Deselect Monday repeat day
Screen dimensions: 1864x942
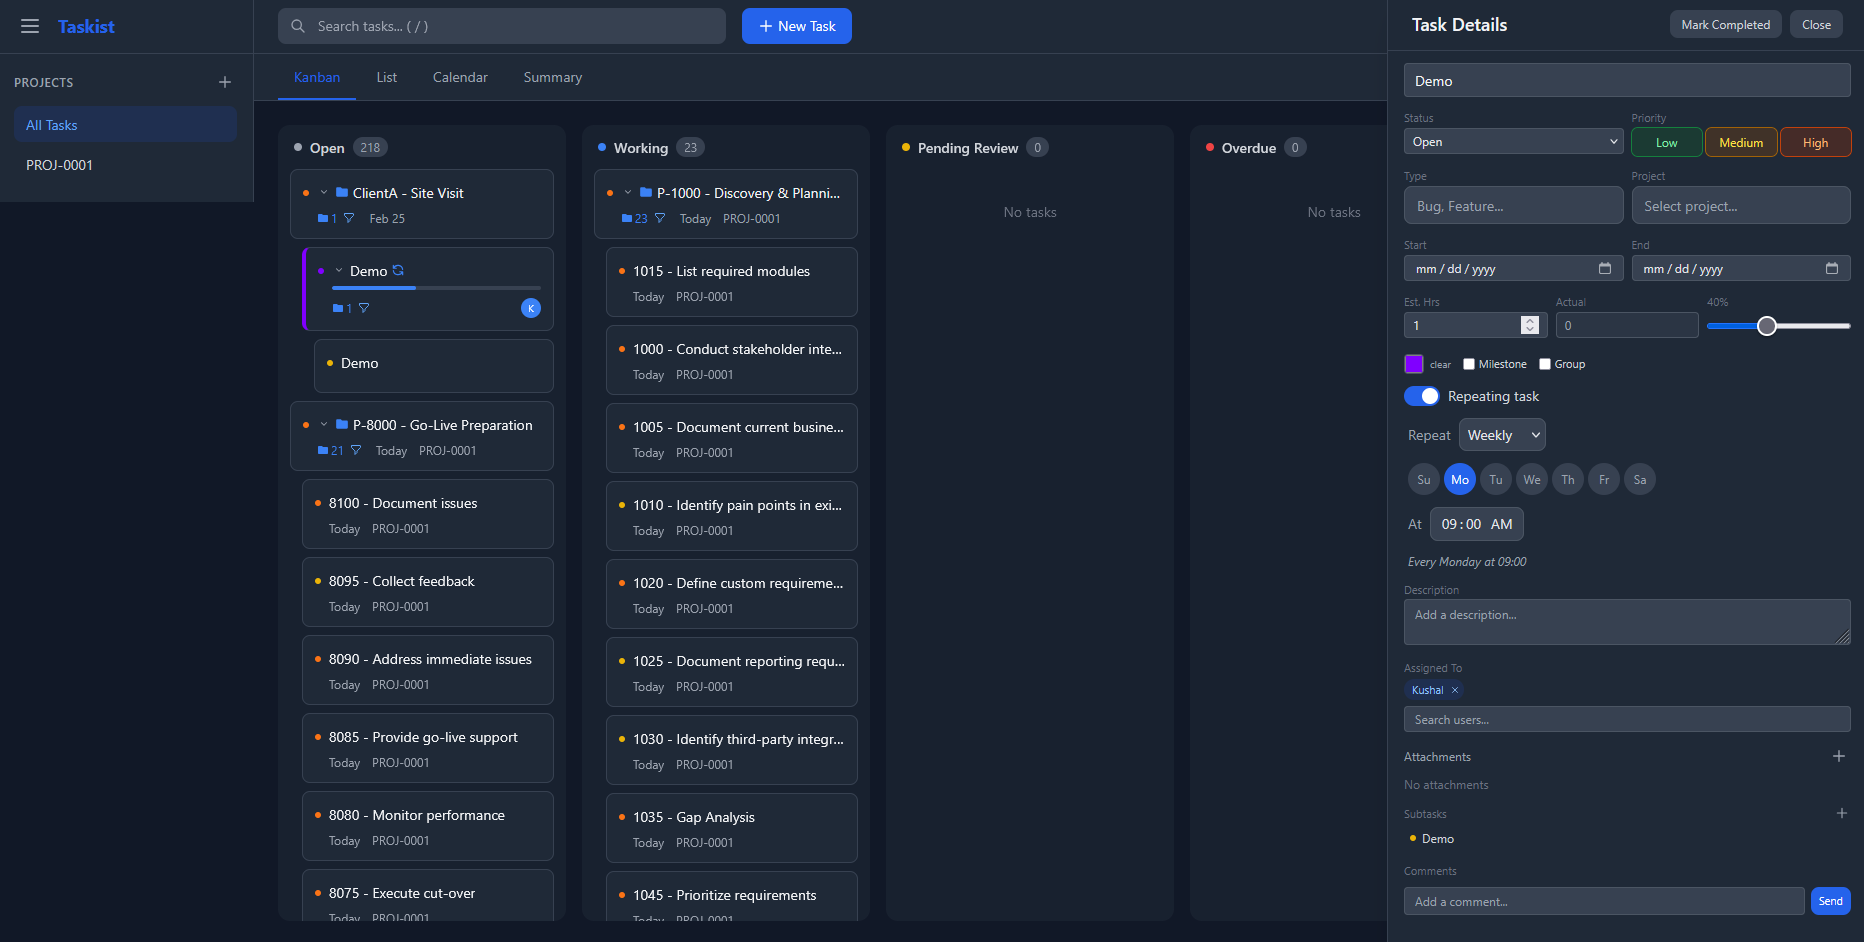1460,479
